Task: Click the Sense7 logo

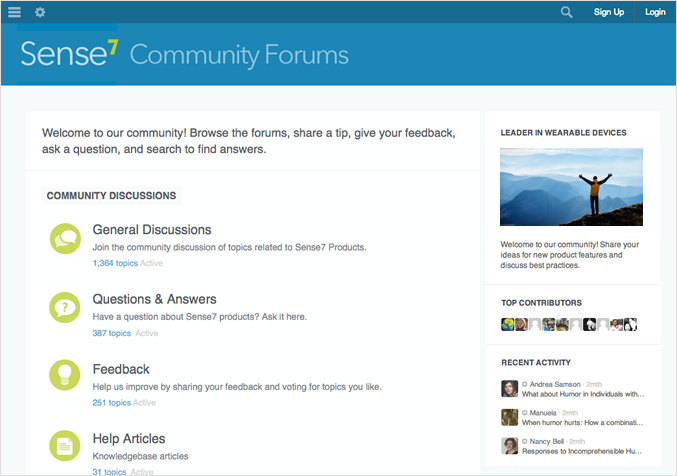Action: point(69,54)
